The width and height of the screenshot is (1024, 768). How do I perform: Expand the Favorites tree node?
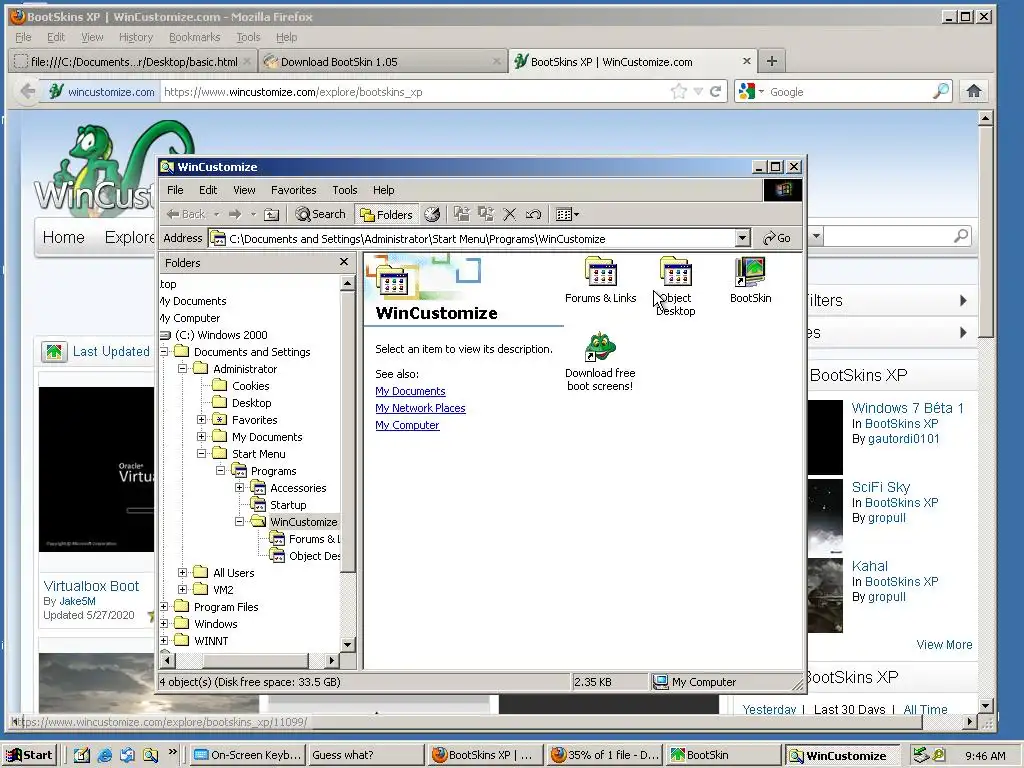pos(202,420)
